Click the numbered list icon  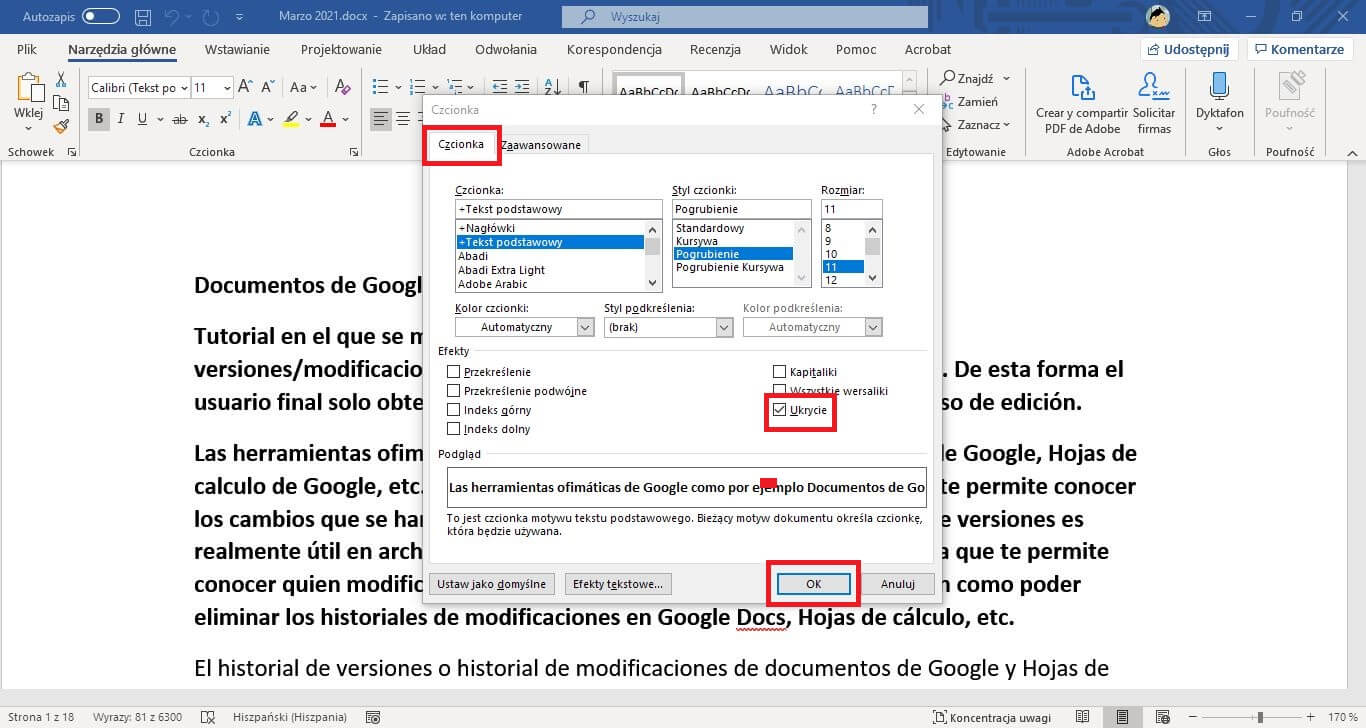(x=418, y=88)
